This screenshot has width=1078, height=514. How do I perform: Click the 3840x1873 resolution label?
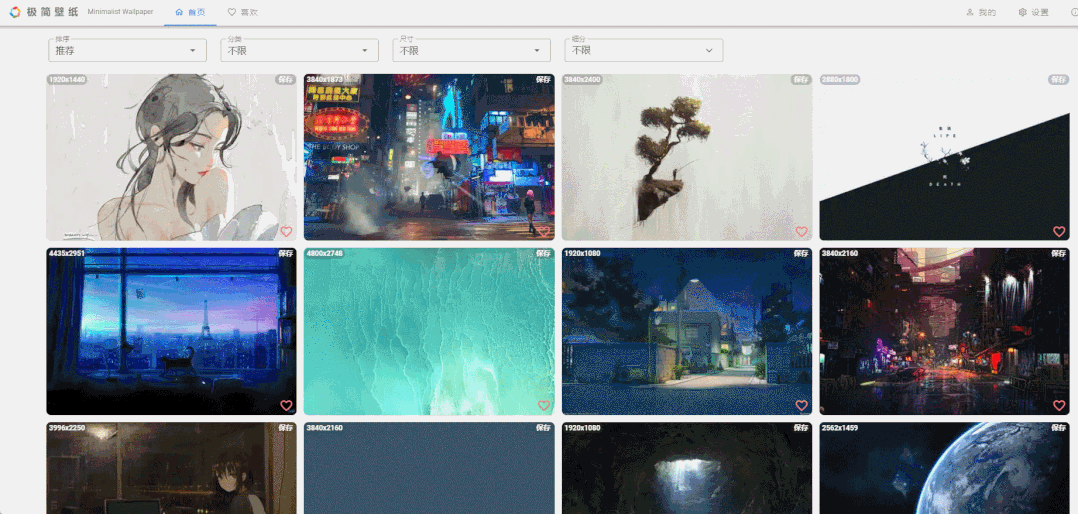coord(324,80)
